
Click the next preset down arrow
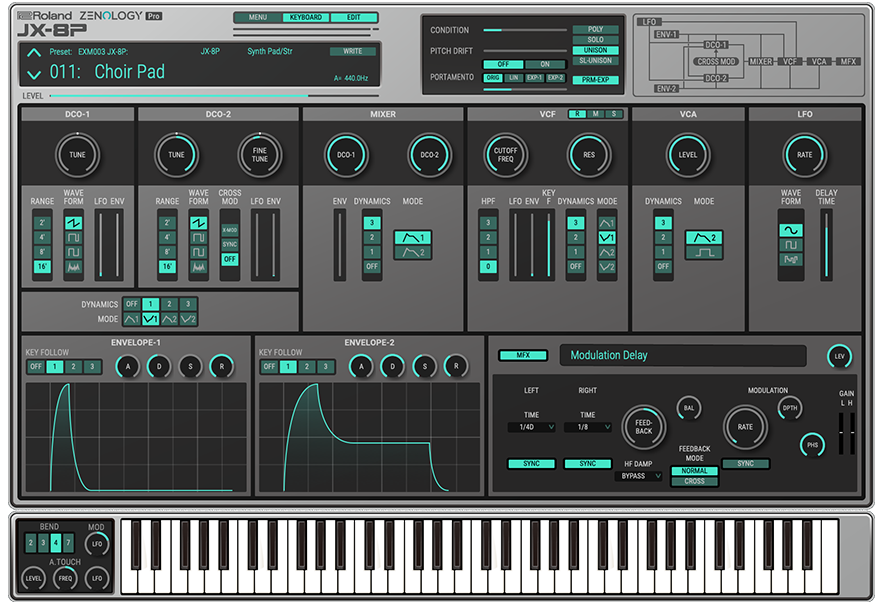click(x=34, y=75)
